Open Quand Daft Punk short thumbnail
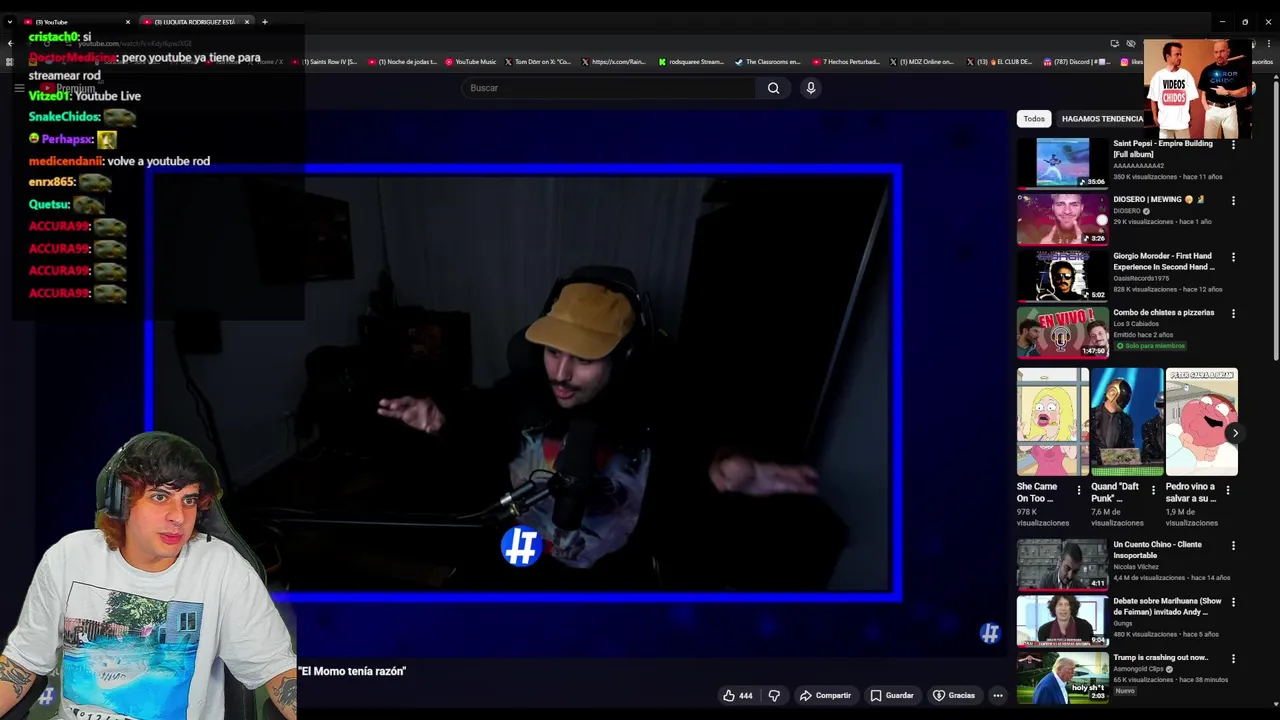The height and width of the screenshot is (720, 1280). coord(1127,422)
